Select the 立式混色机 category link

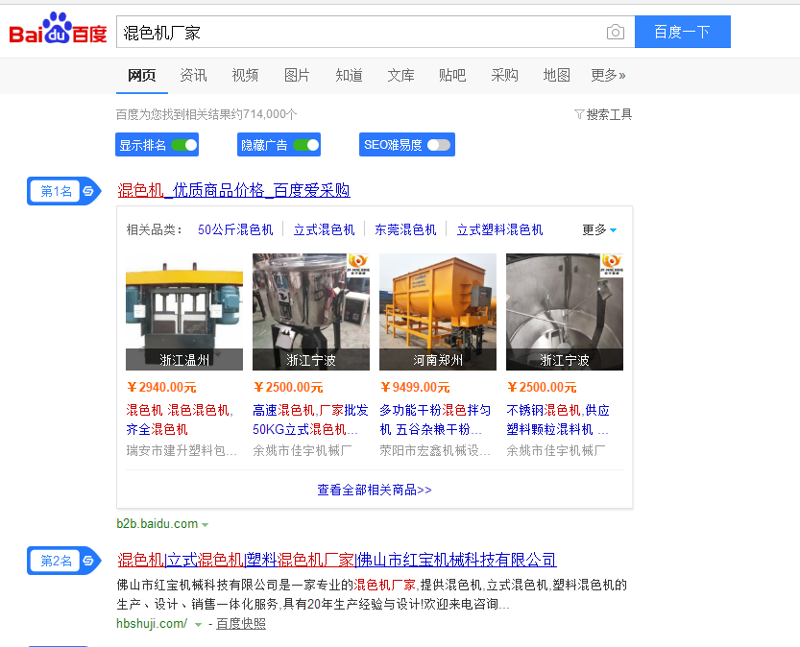[x=324, y=230]
